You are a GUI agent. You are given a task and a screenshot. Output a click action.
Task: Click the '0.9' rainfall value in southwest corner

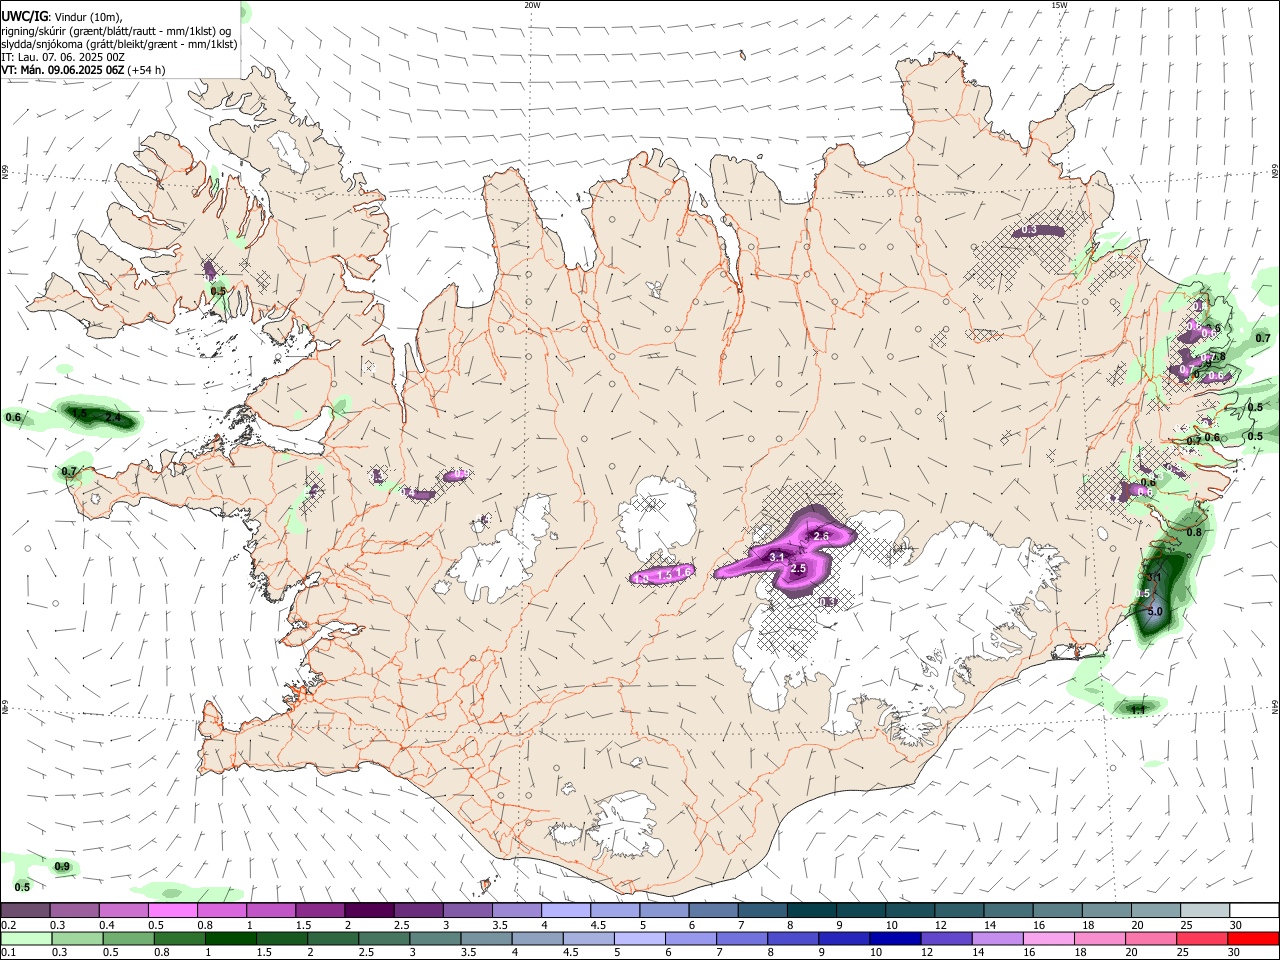62,866
